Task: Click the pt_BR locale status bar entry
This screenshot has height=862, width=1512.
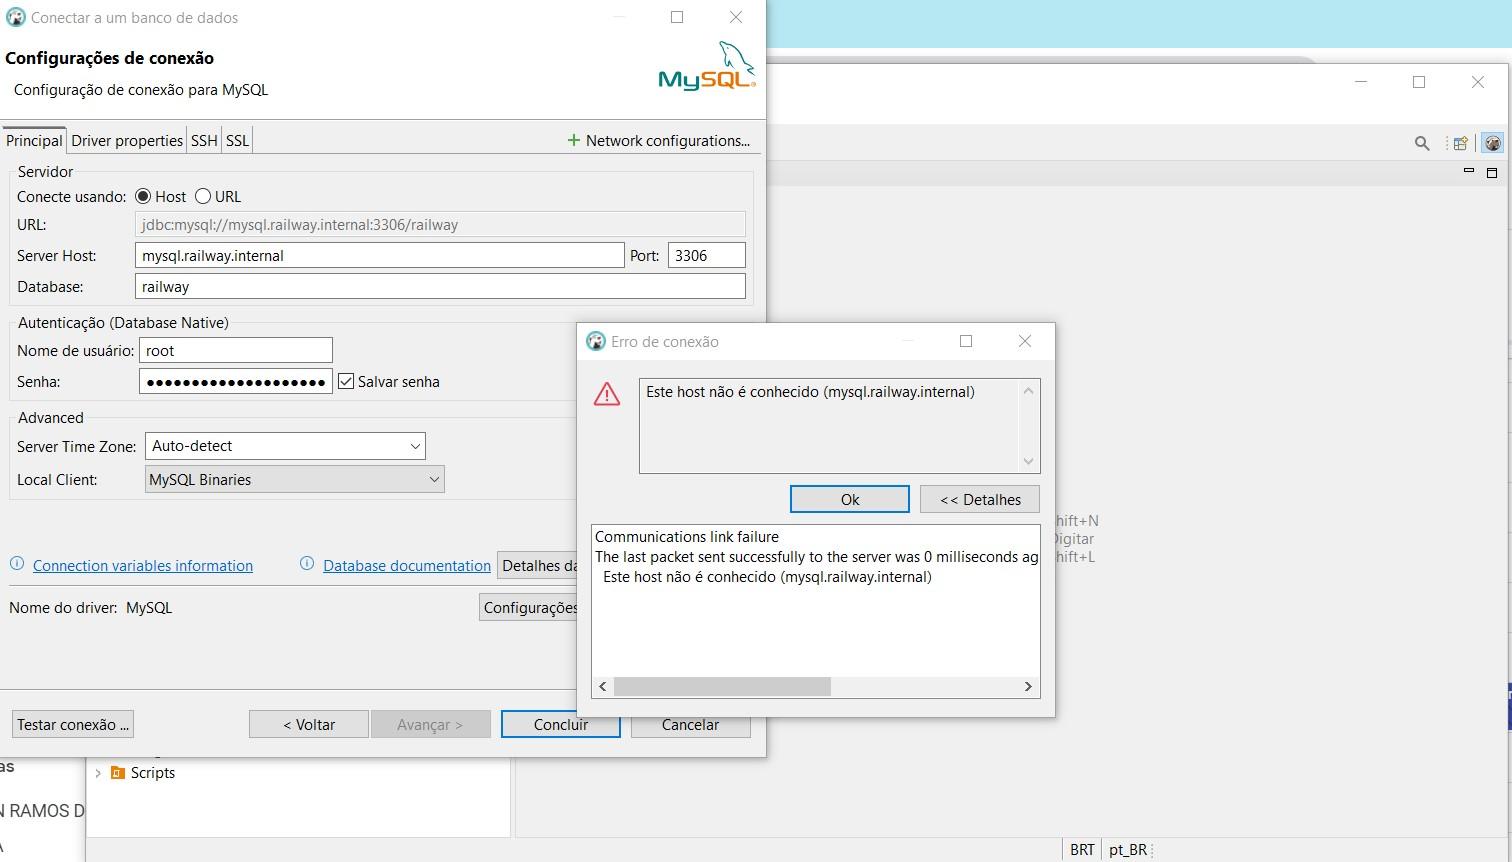Action: [1127, 849]
